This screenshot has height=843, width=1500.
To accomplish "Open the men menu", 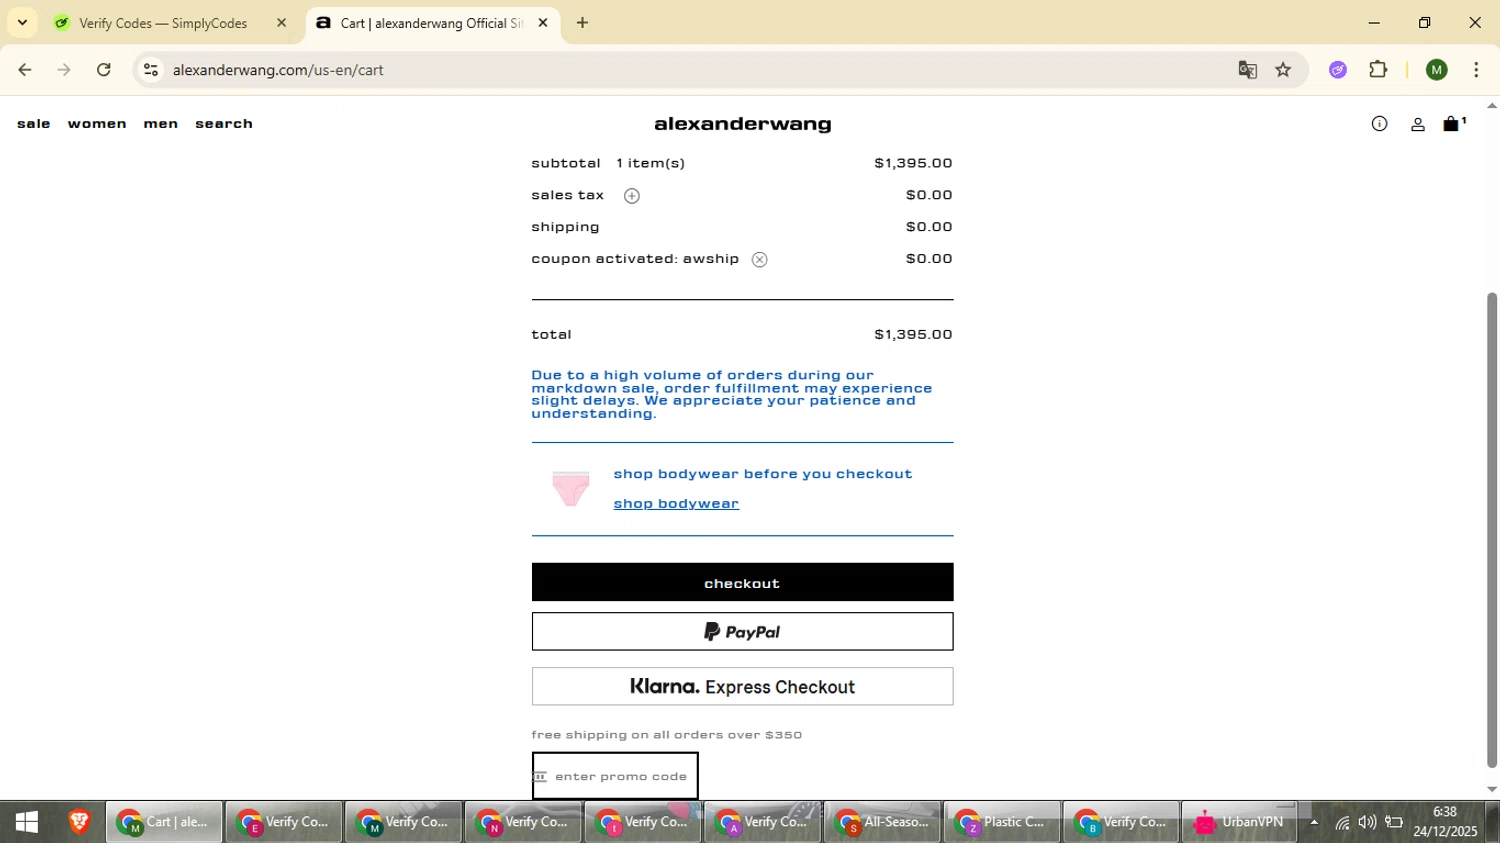I will (x=161, y=124).
